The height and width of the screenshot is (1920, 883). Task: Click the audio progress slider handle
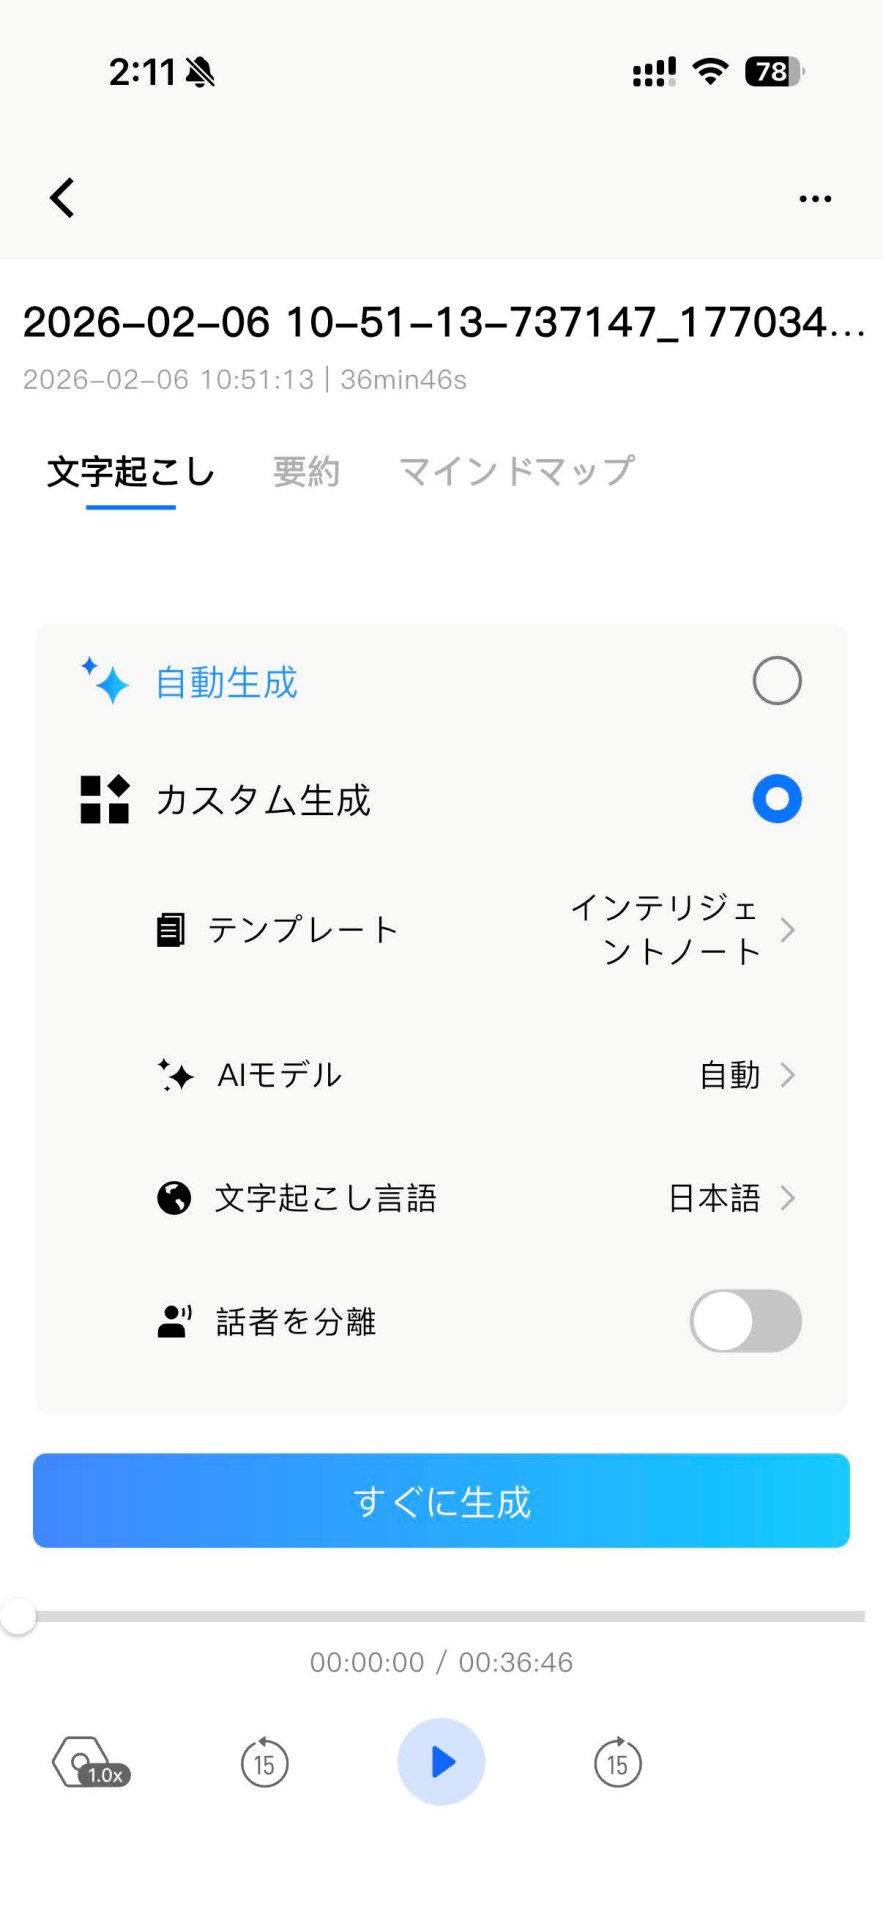(18, 1616)
